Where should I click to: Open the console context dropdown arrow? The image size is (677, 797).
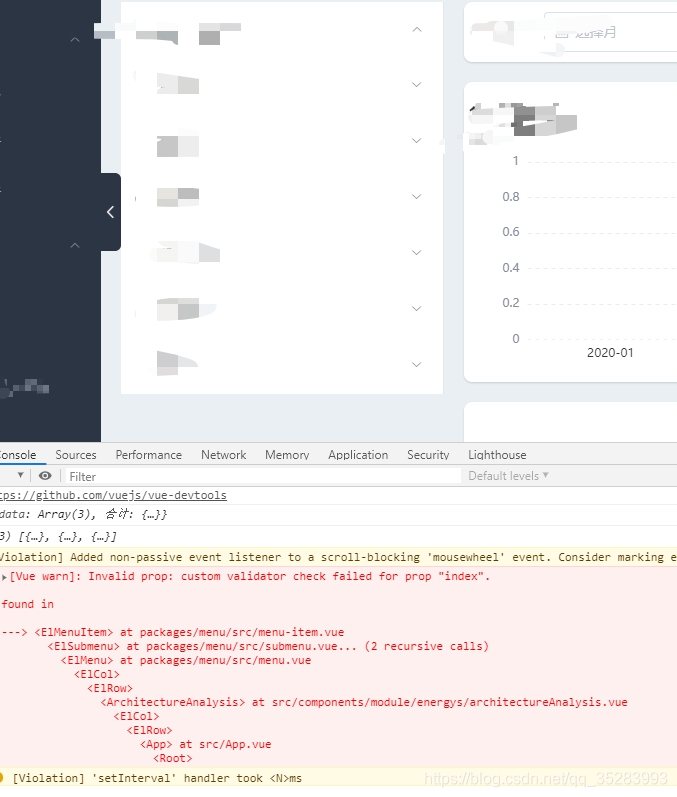(x=20, y=475)
